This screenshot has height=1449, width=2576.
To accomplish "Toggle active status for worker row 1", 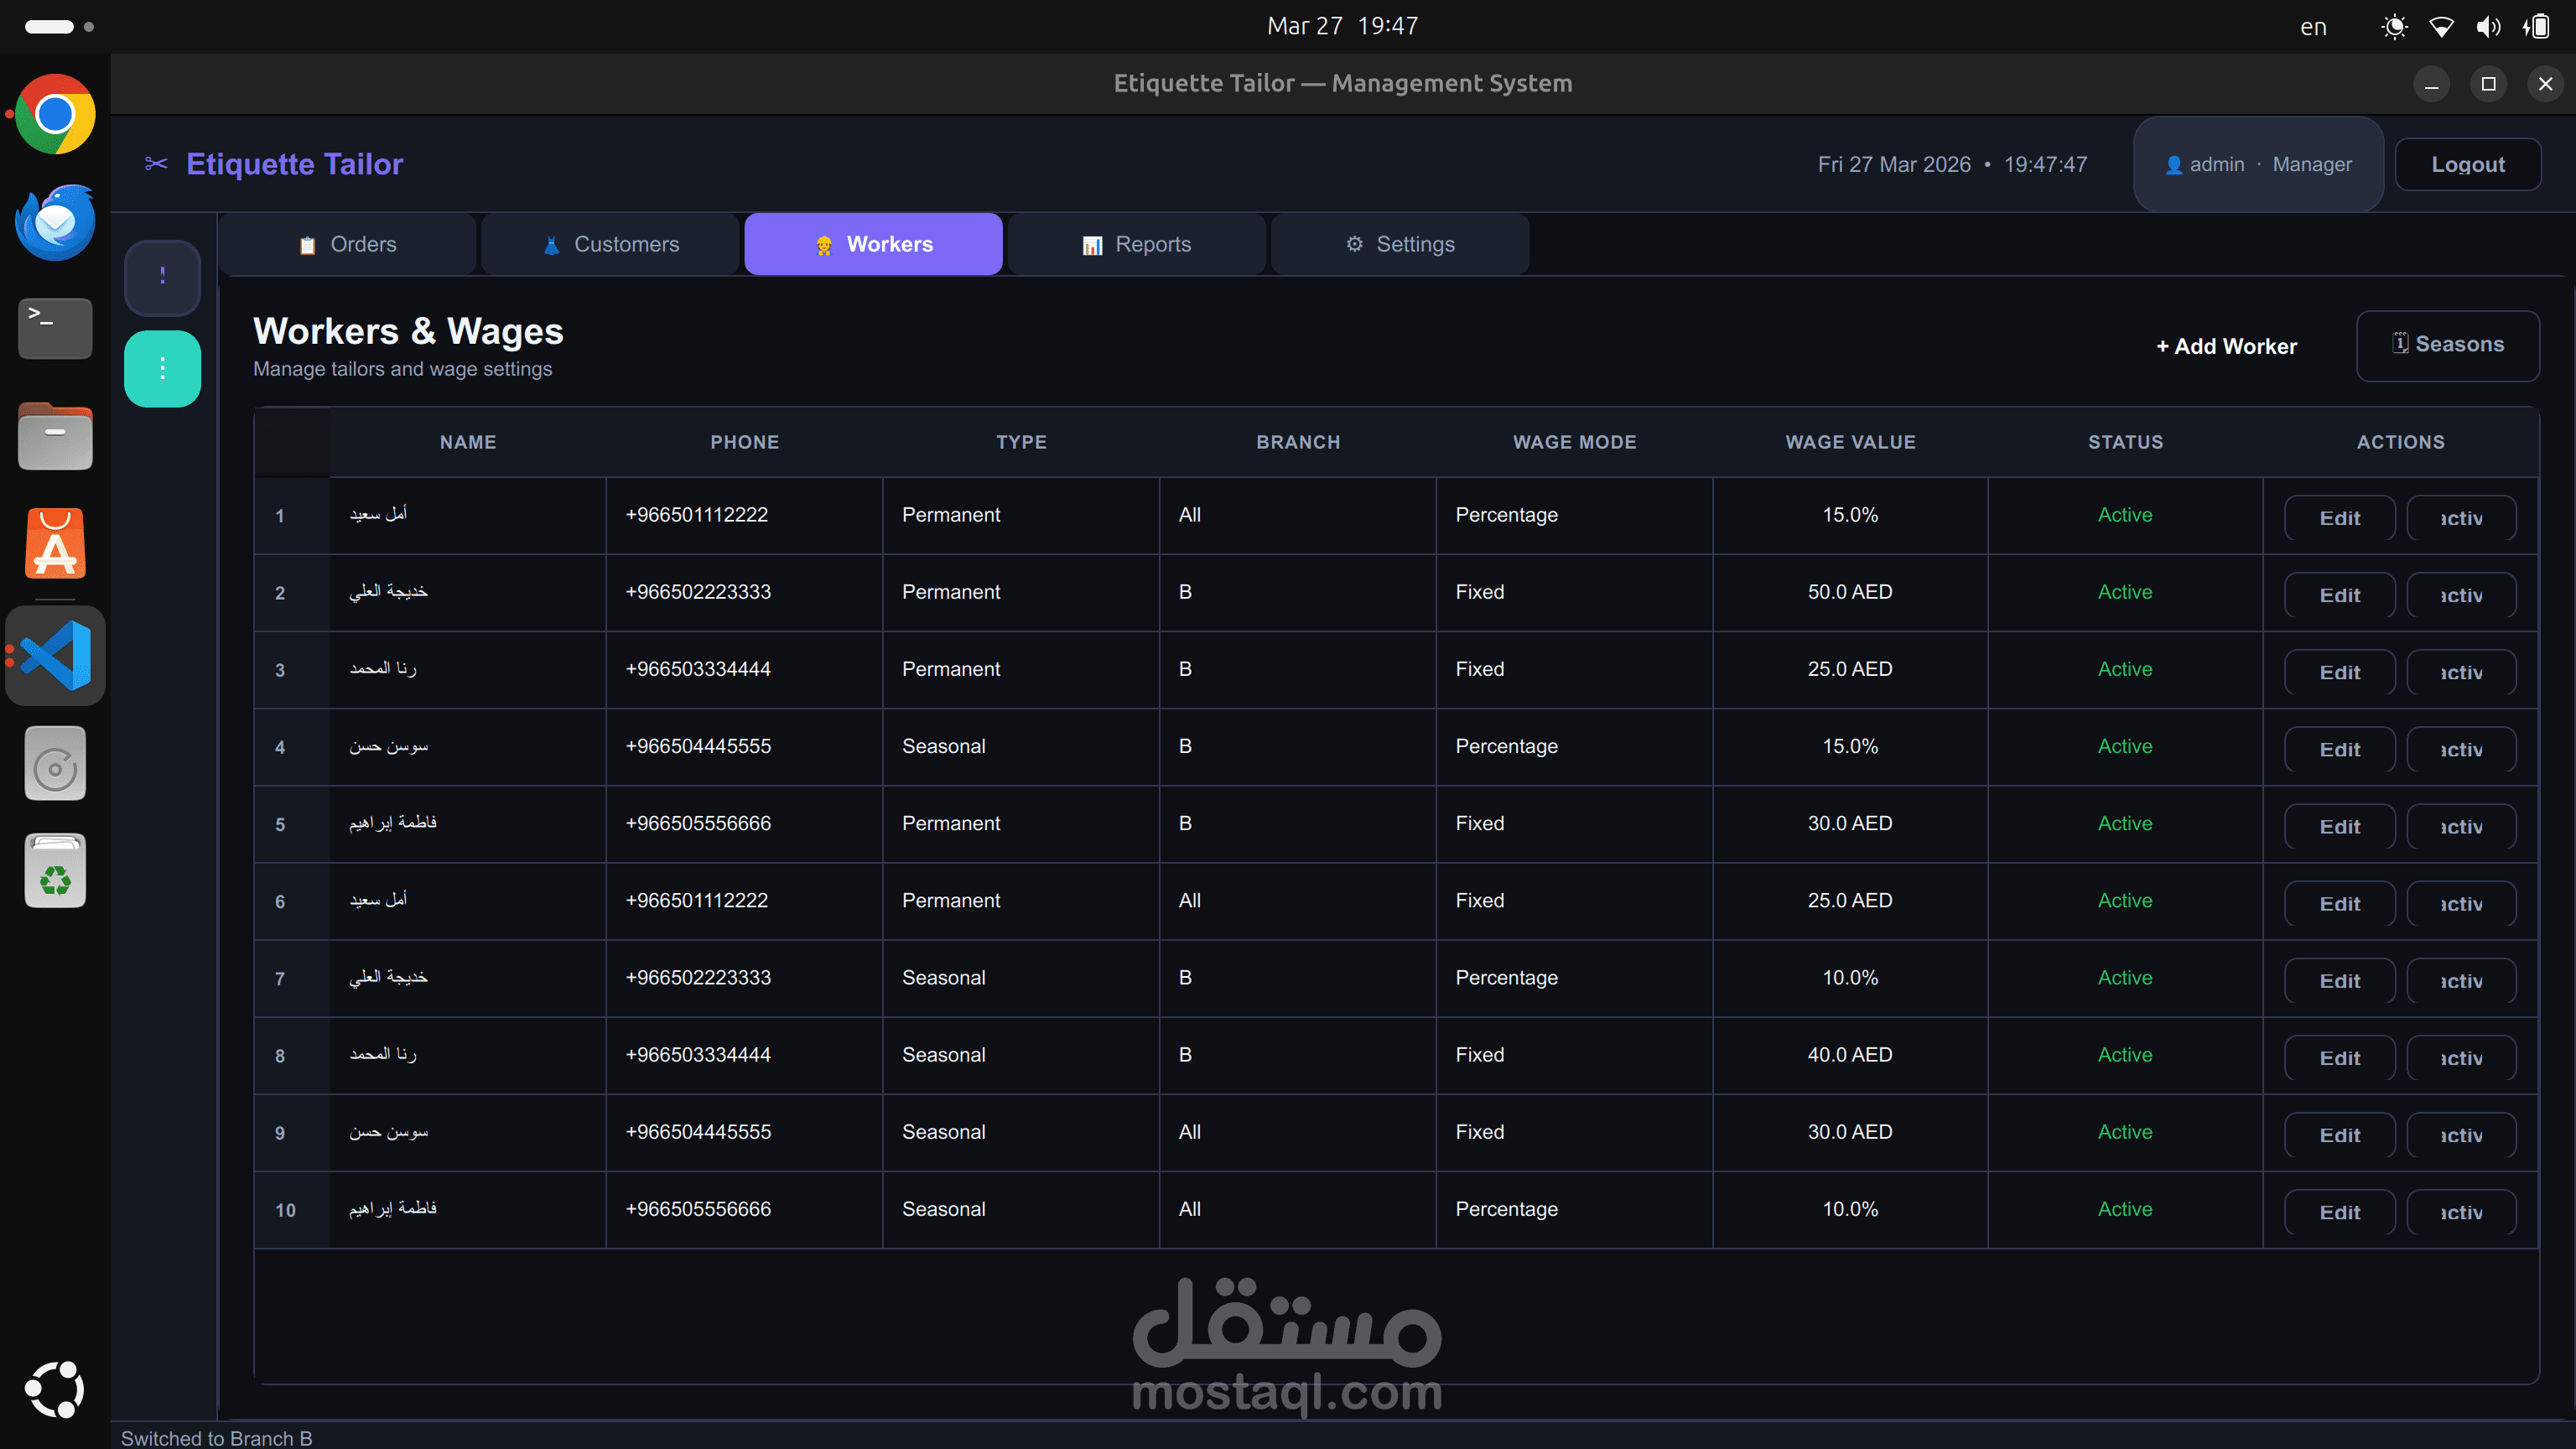I will click(x=2460, y=518).
